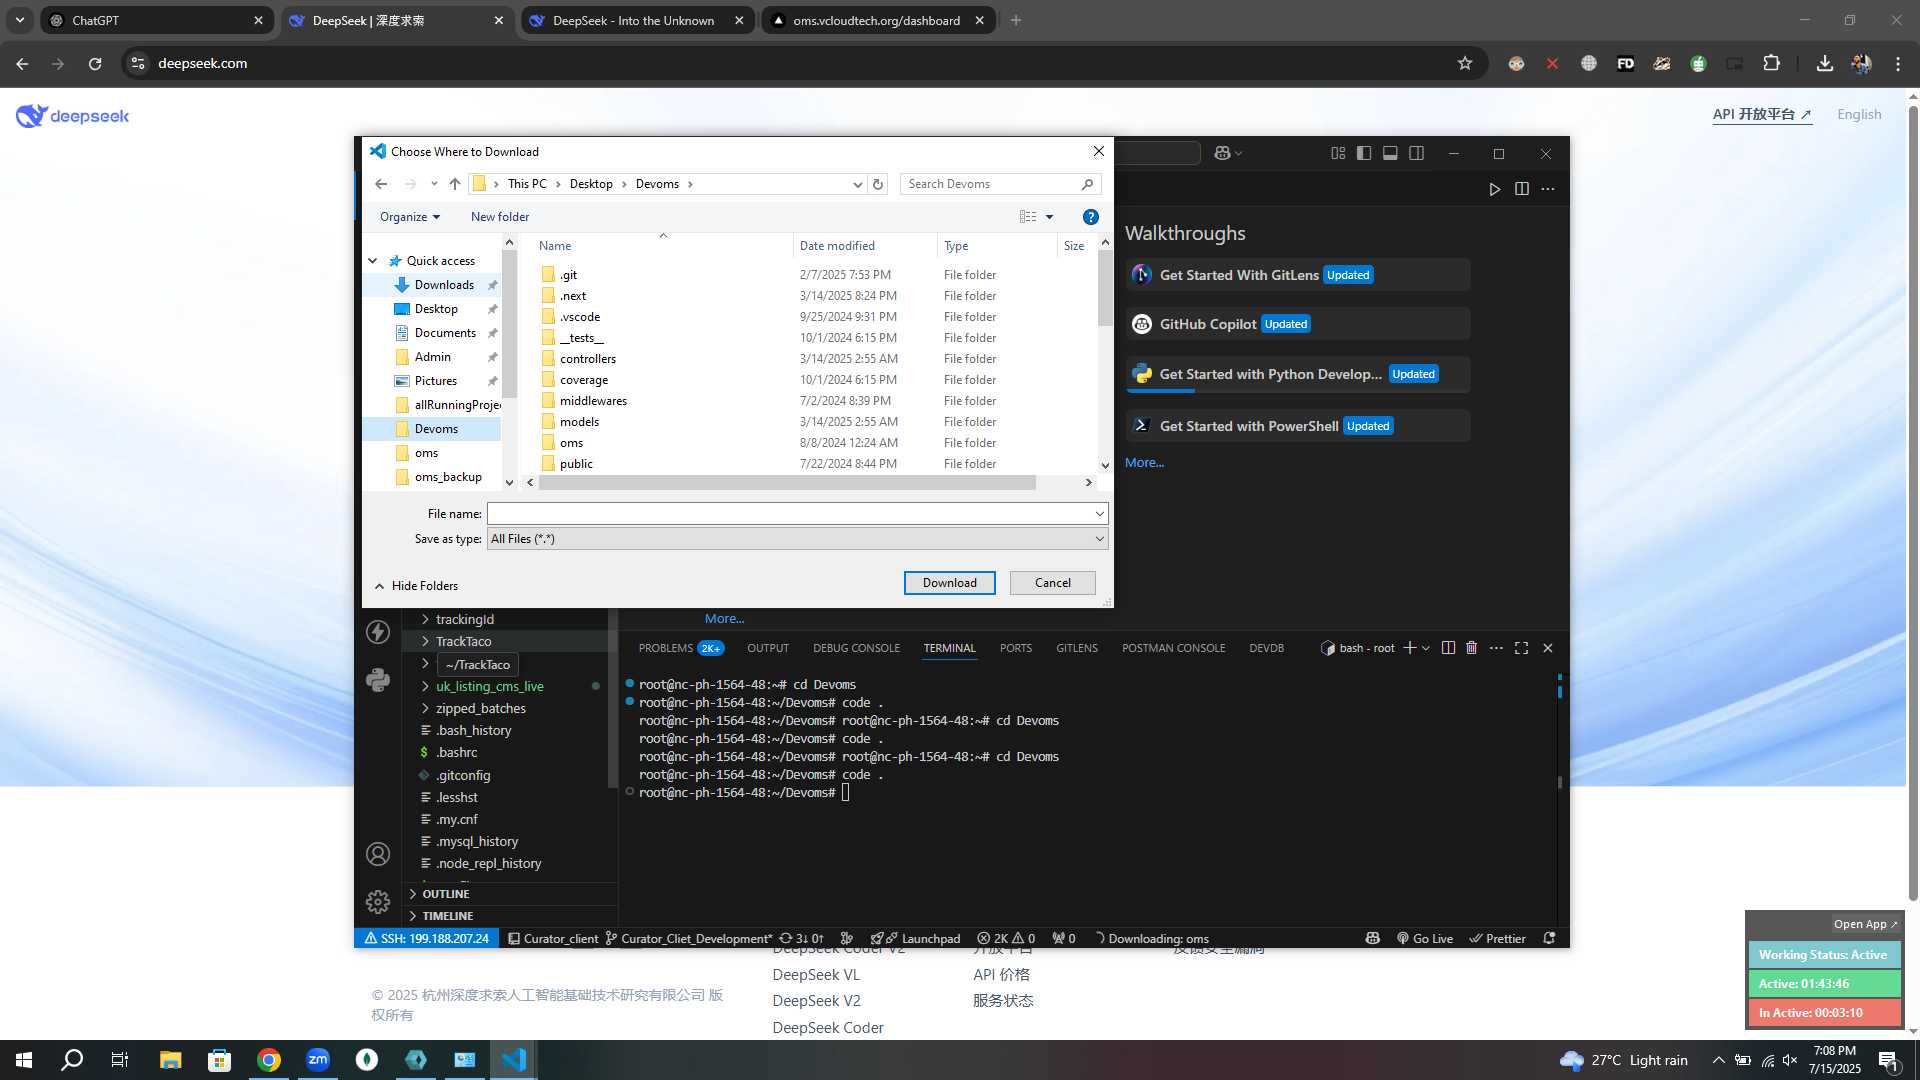The image size is (1920, 1080).
Task: Customize layout icon in VS Code title bar
Action: coord(1338,153)
